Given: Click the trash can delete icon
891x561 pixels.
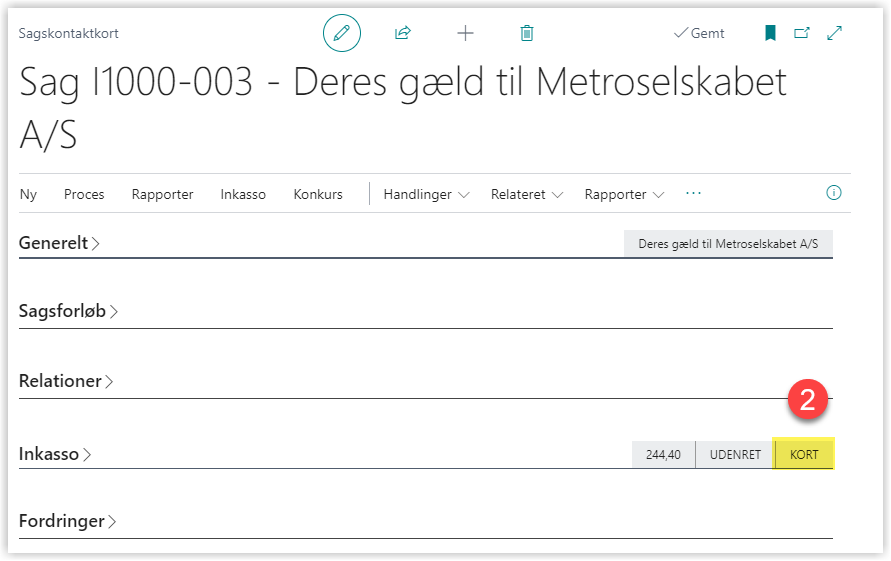Looking at the screenshot, I should point(527,33).
